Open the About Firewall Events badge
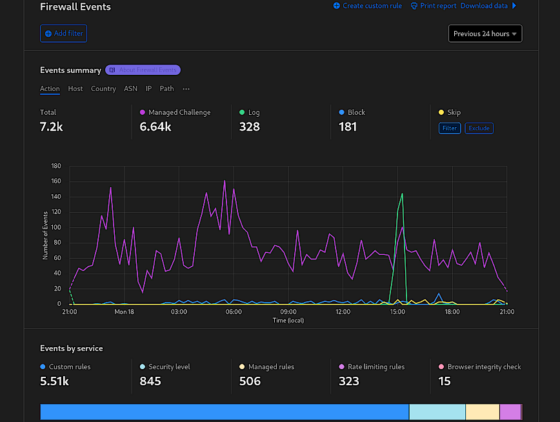 pyautogui.click(x=143, y=70)
